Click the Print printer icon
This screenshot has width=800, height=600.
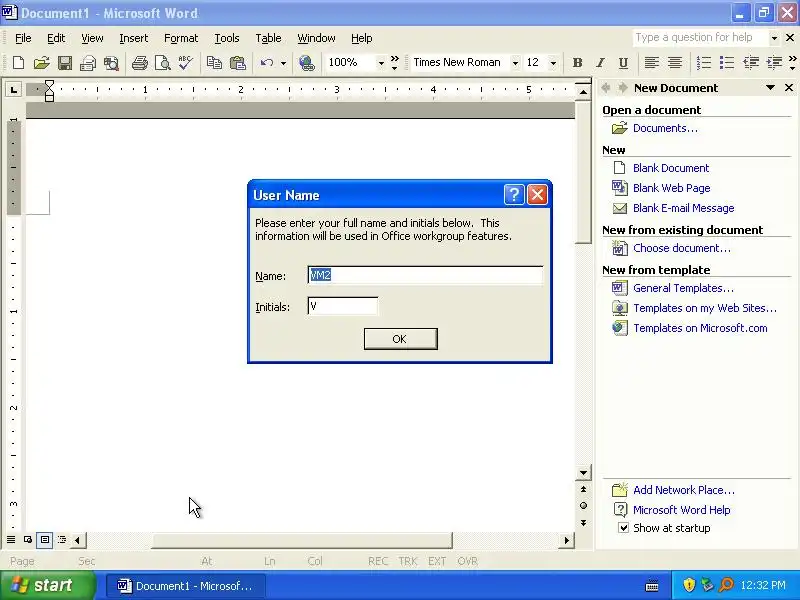click(139, 63)
